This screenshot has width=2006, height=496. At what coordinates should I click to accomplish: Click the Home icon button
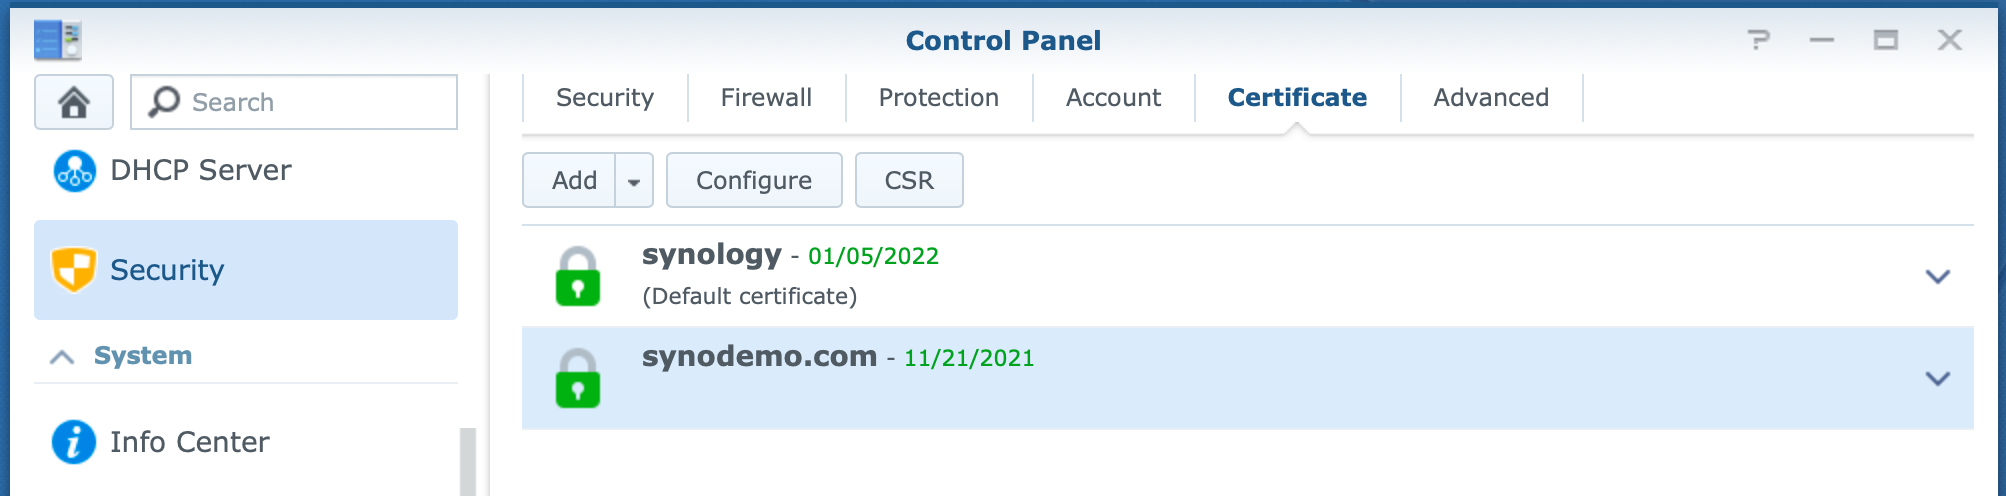click(74, 102)
